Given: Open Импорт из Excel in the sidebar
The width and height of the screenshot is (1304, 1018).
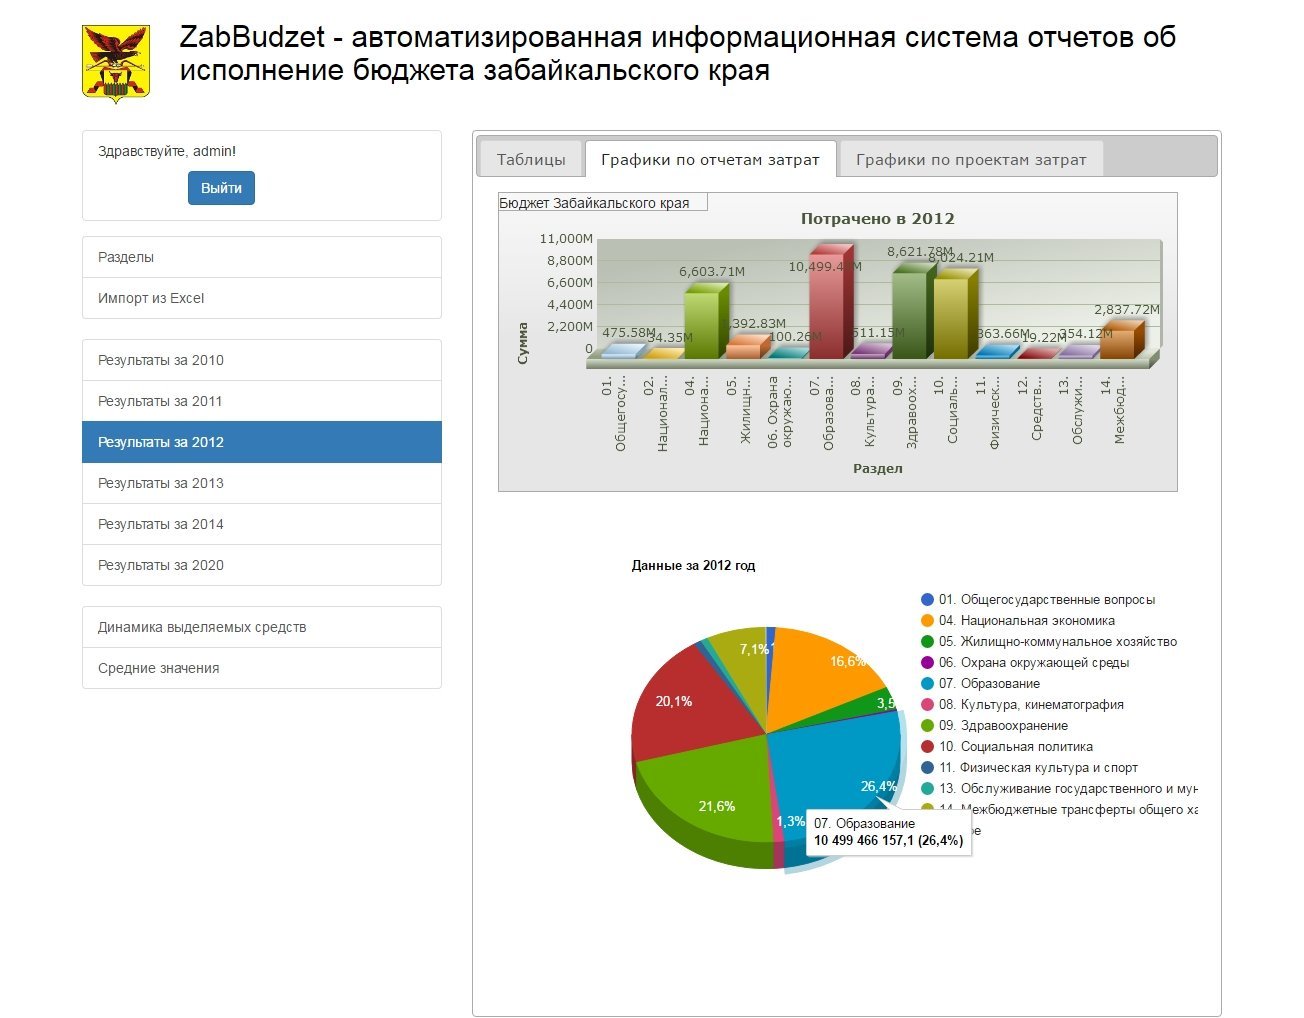Looking at the screenshot, I should [x=262, y=298].
